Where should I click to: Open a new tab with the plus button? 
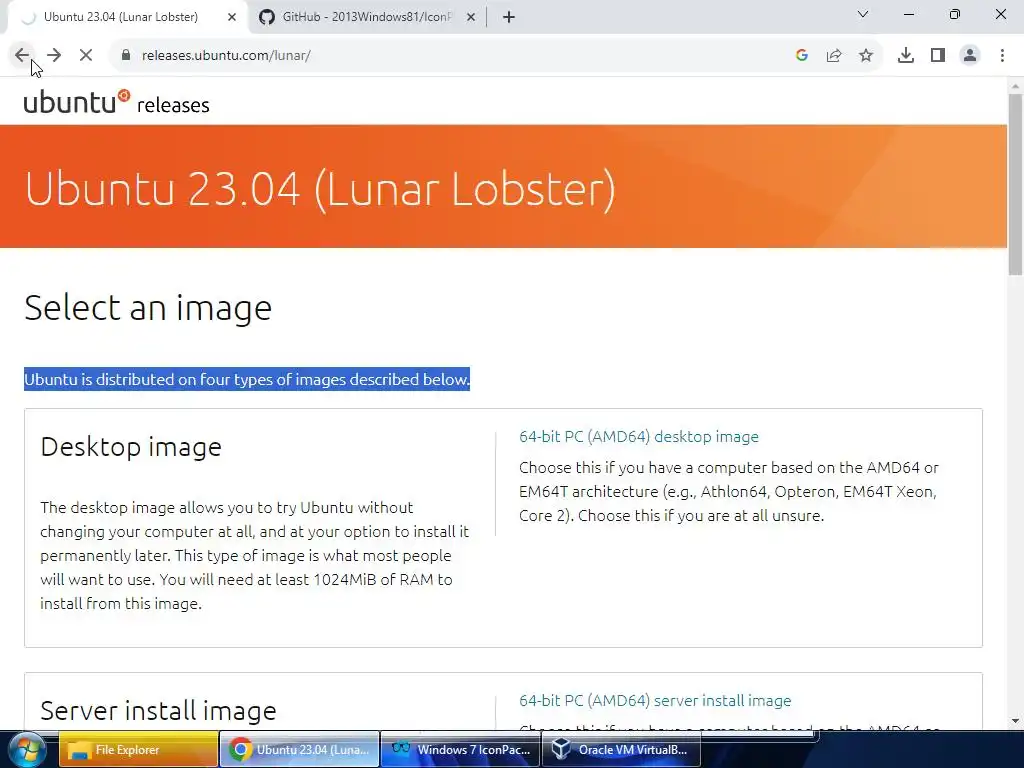(509, 18)
